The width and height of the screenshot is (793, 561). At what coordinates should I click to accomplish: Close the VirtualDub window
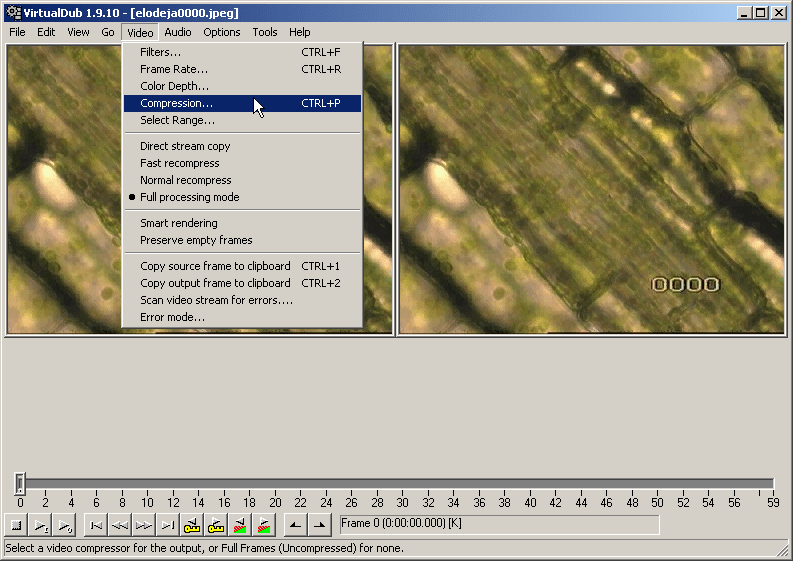(x=779, y=13)
